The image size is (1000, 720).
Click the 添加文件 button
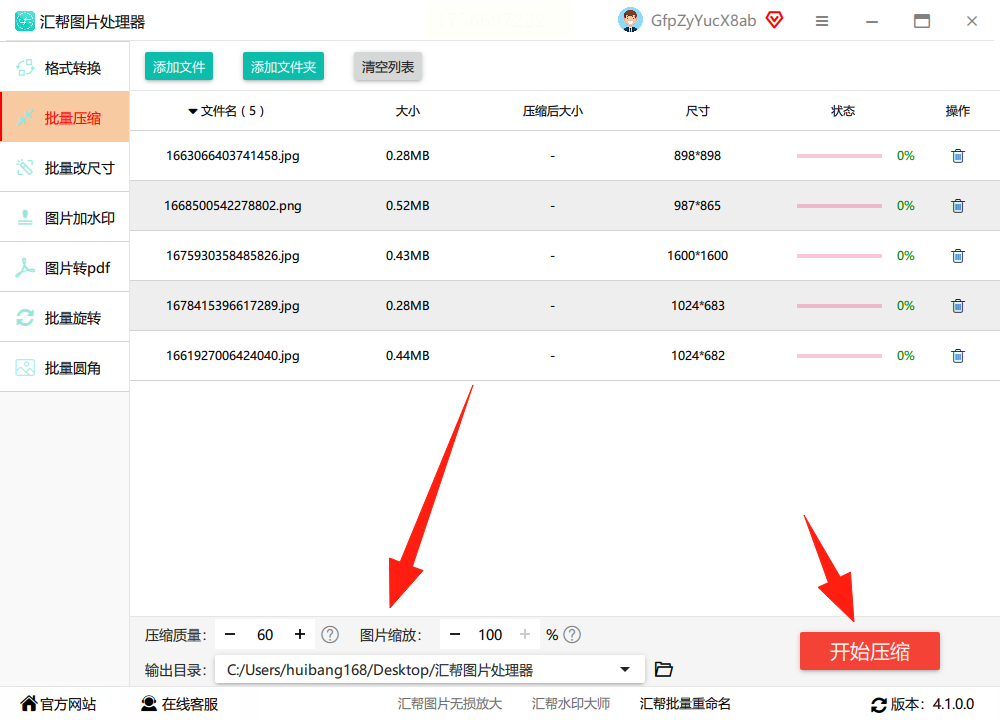coord(179,66)
